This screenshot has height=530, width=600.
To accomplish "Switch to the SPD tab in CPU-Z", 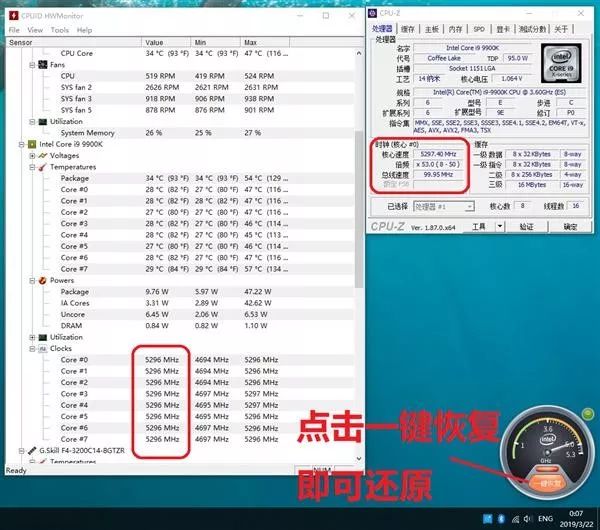I will coord(479,29).
